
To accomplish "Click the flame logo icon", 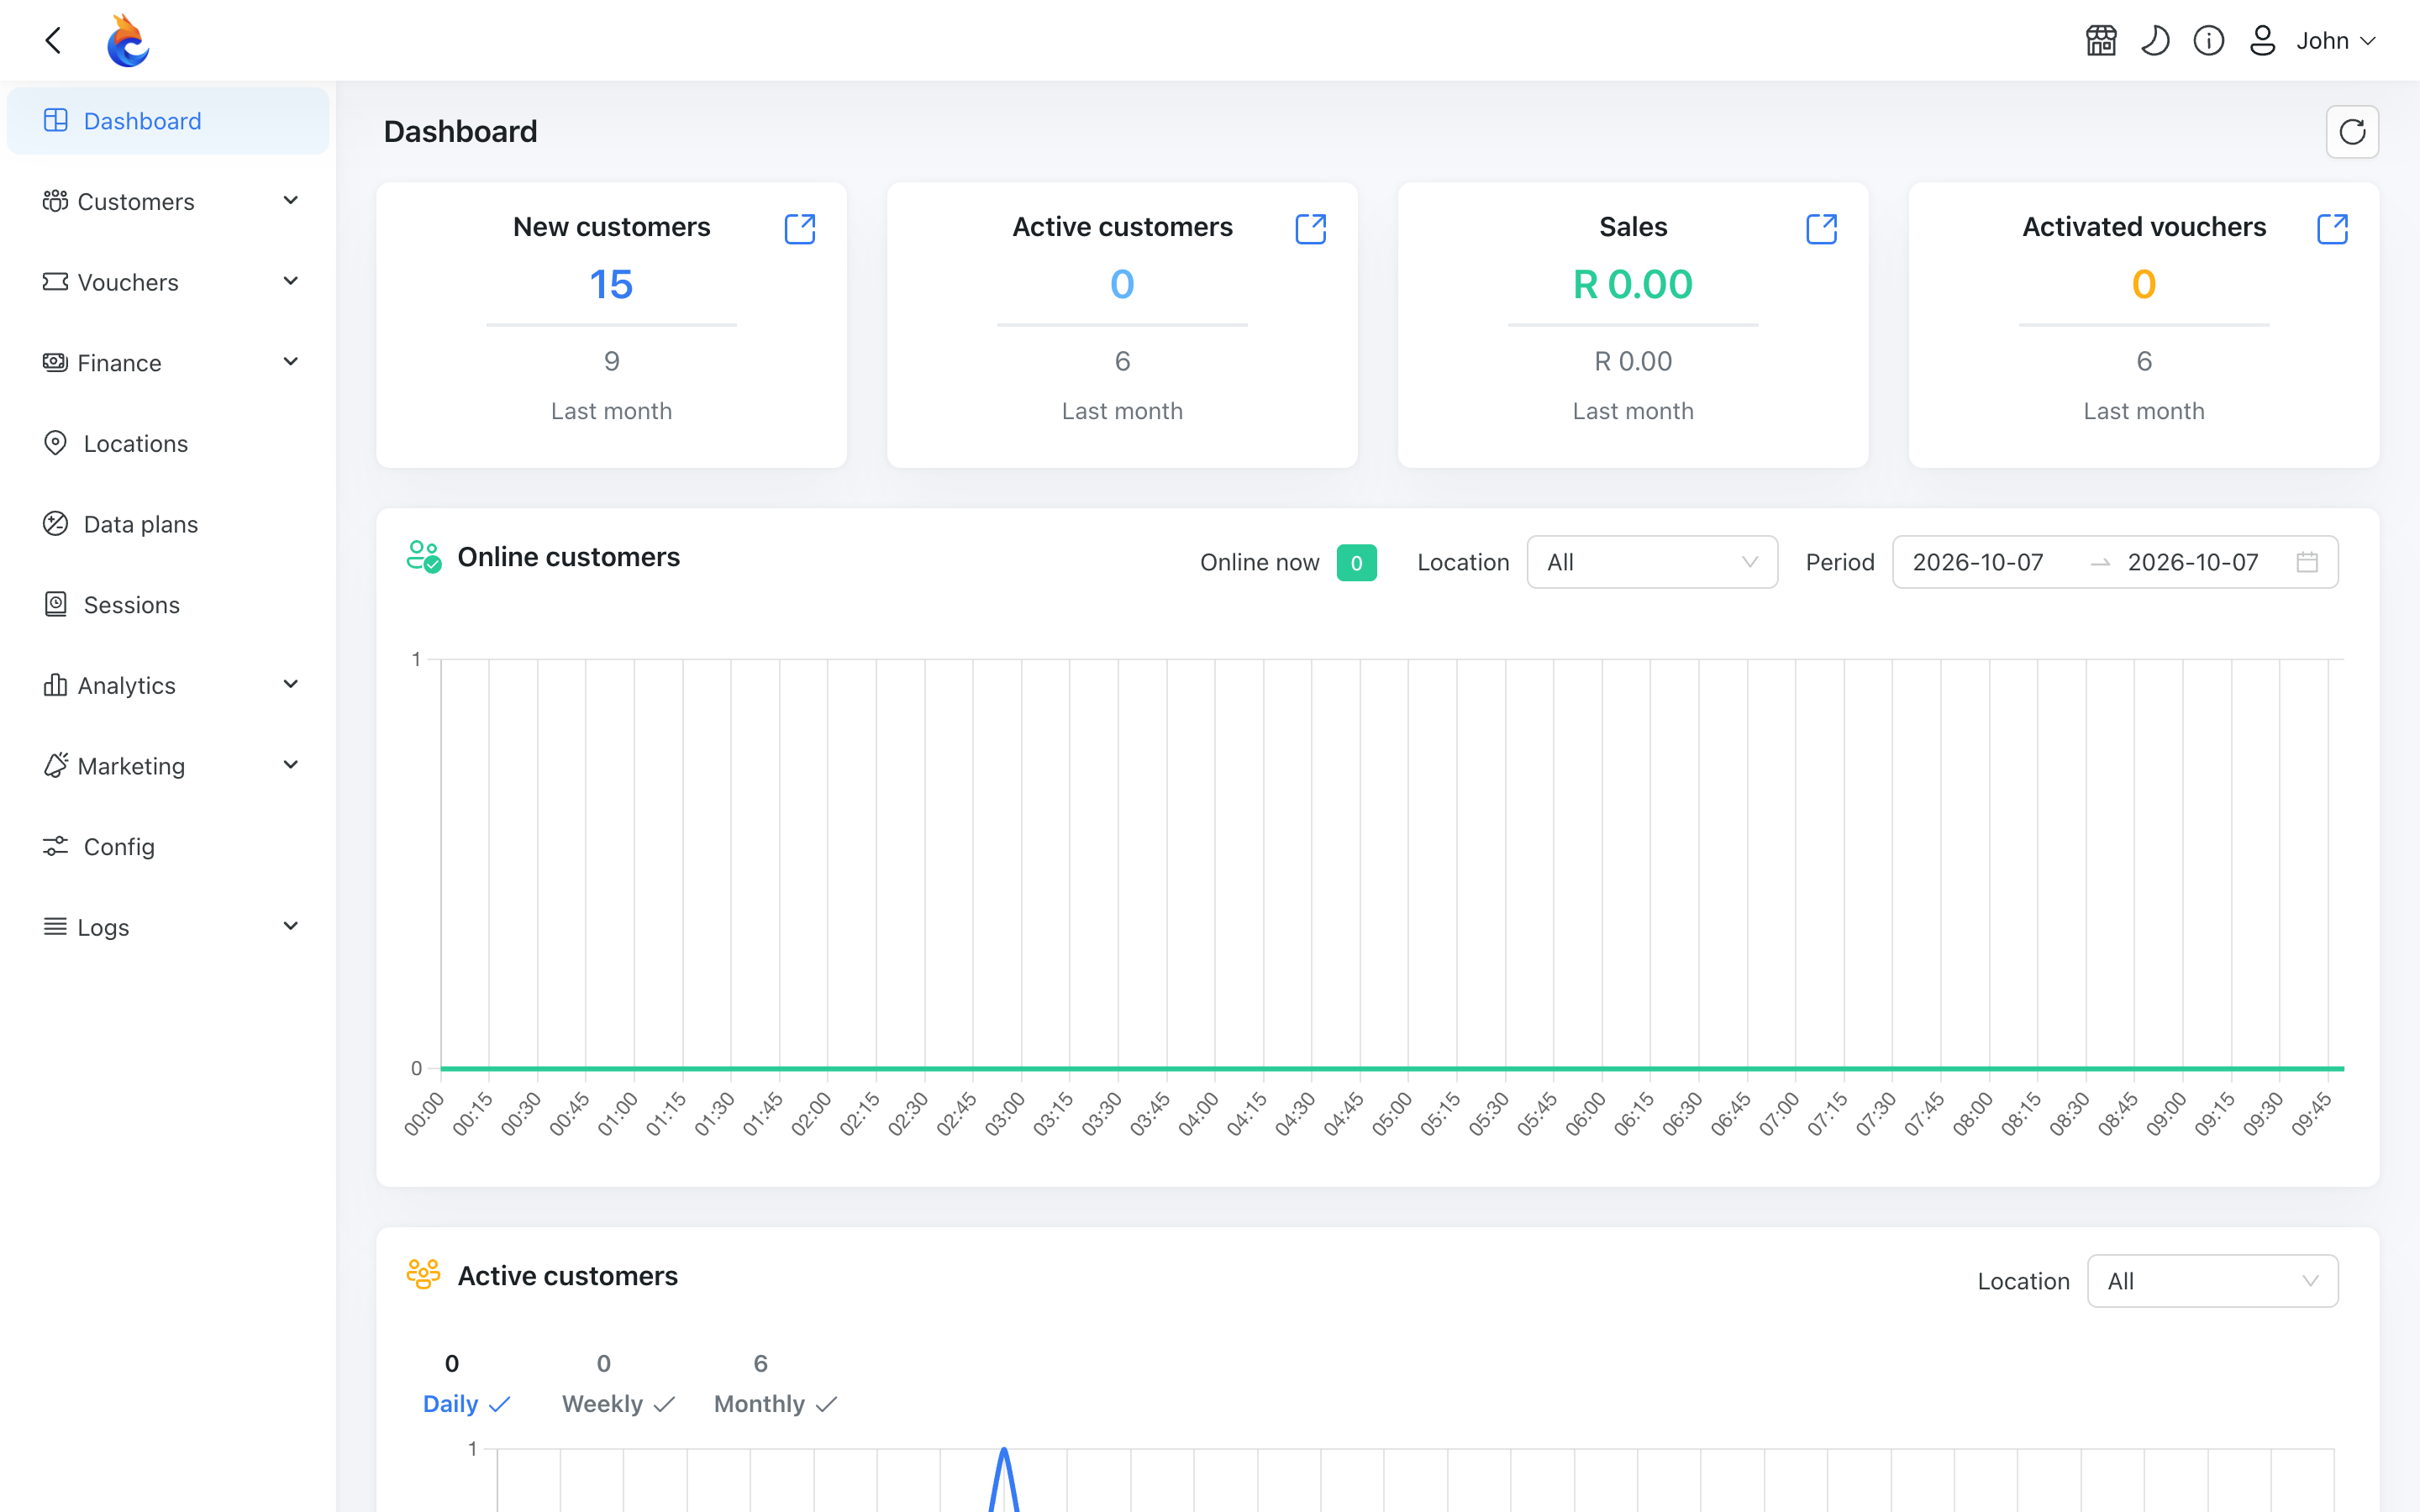I will point(128,41).
